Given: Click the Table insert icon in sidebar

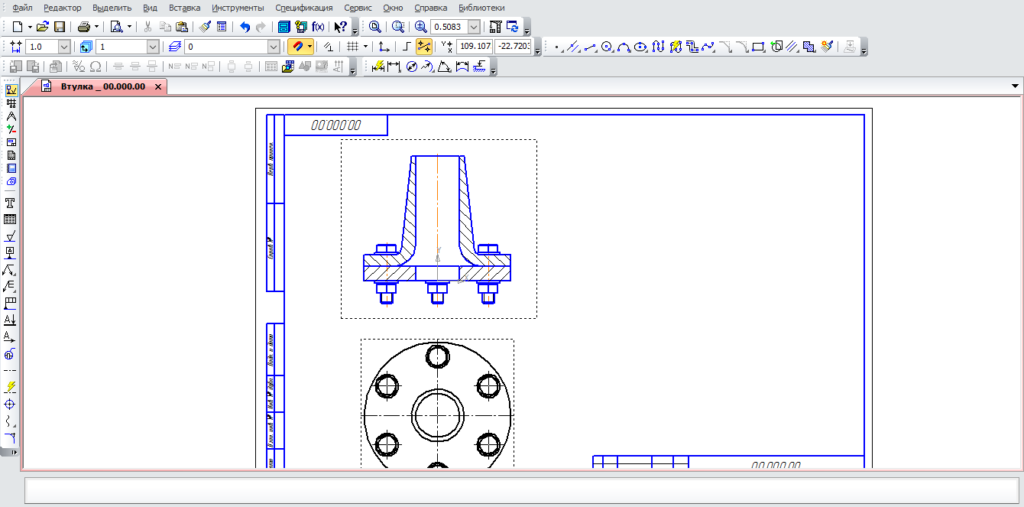Looking at the screenshot, I should [11, 219].
